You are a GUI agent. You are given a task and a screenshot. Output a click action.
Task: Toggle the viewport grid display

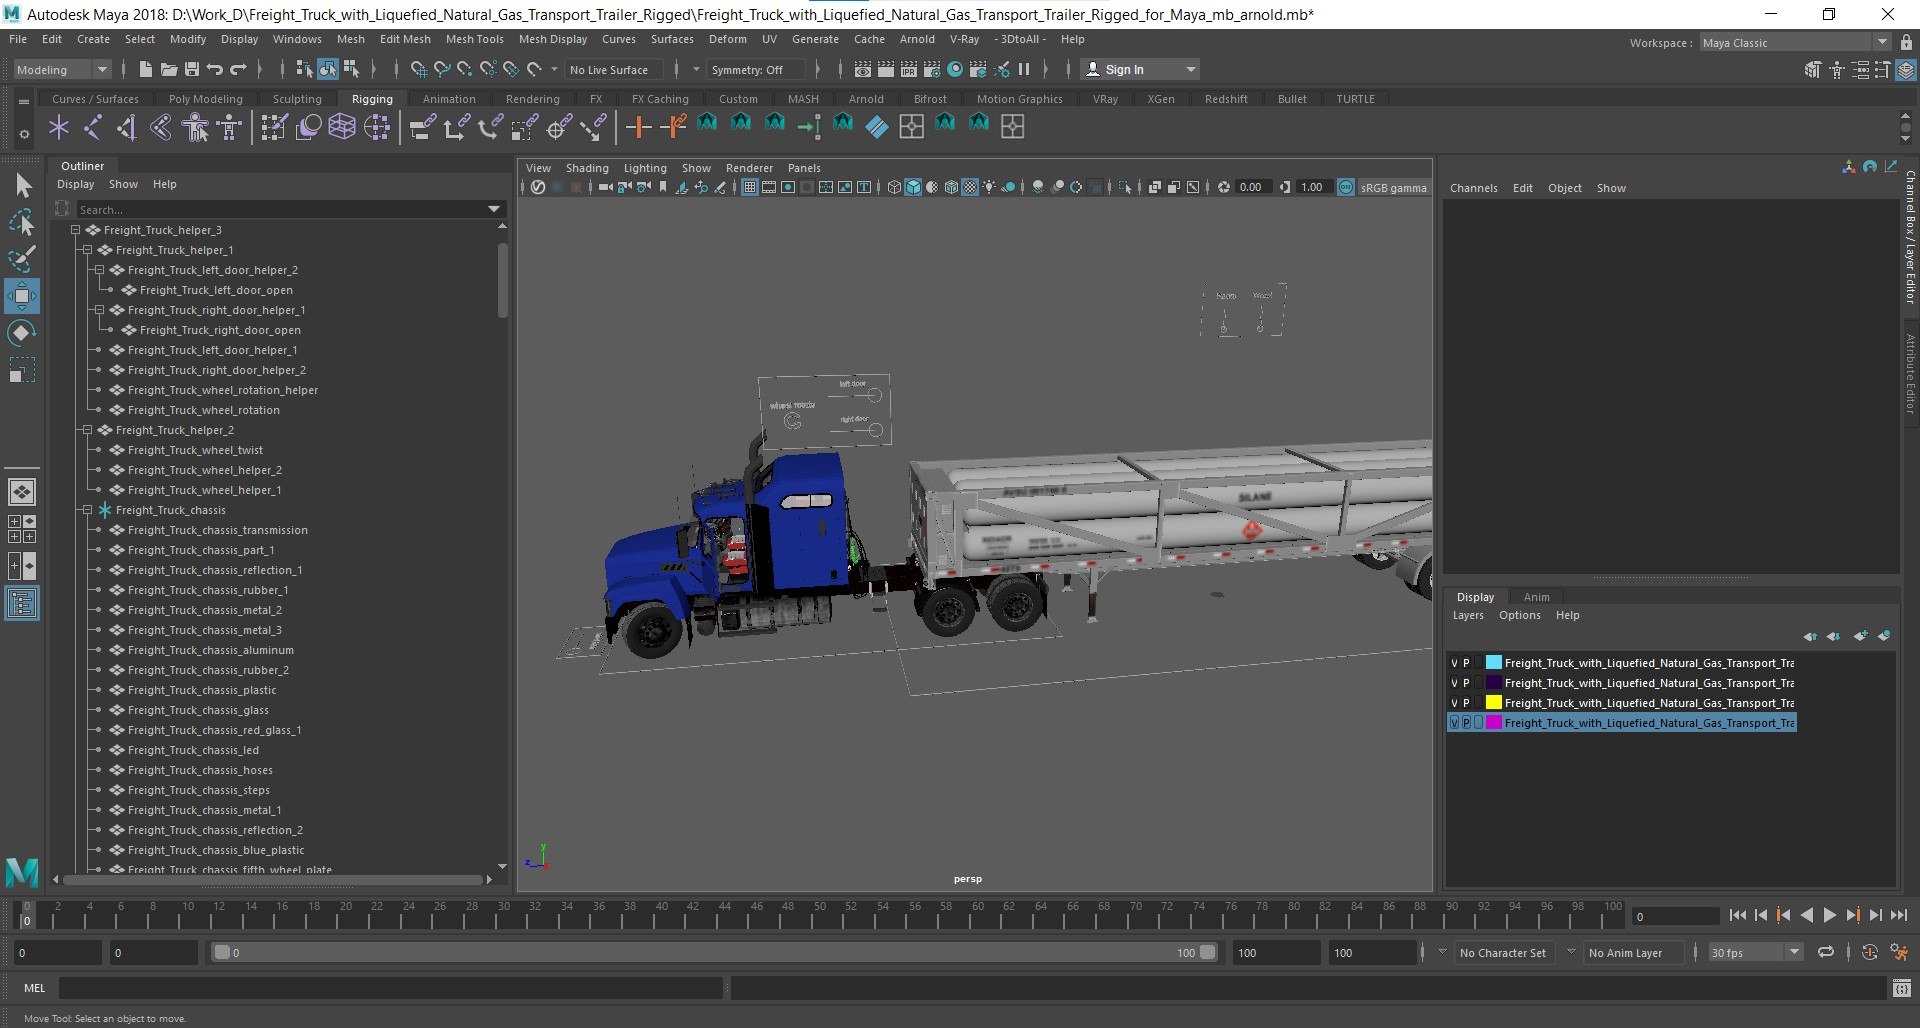click(x=749, y=187)
